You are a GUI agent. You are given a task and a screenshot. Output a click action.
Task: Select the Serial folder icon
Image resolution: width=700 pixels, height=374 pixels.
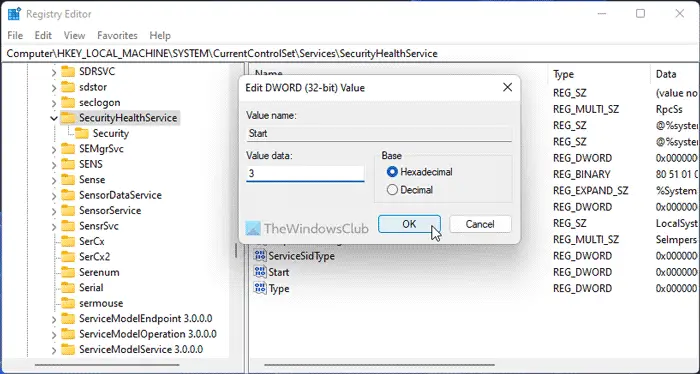[68, 287]
